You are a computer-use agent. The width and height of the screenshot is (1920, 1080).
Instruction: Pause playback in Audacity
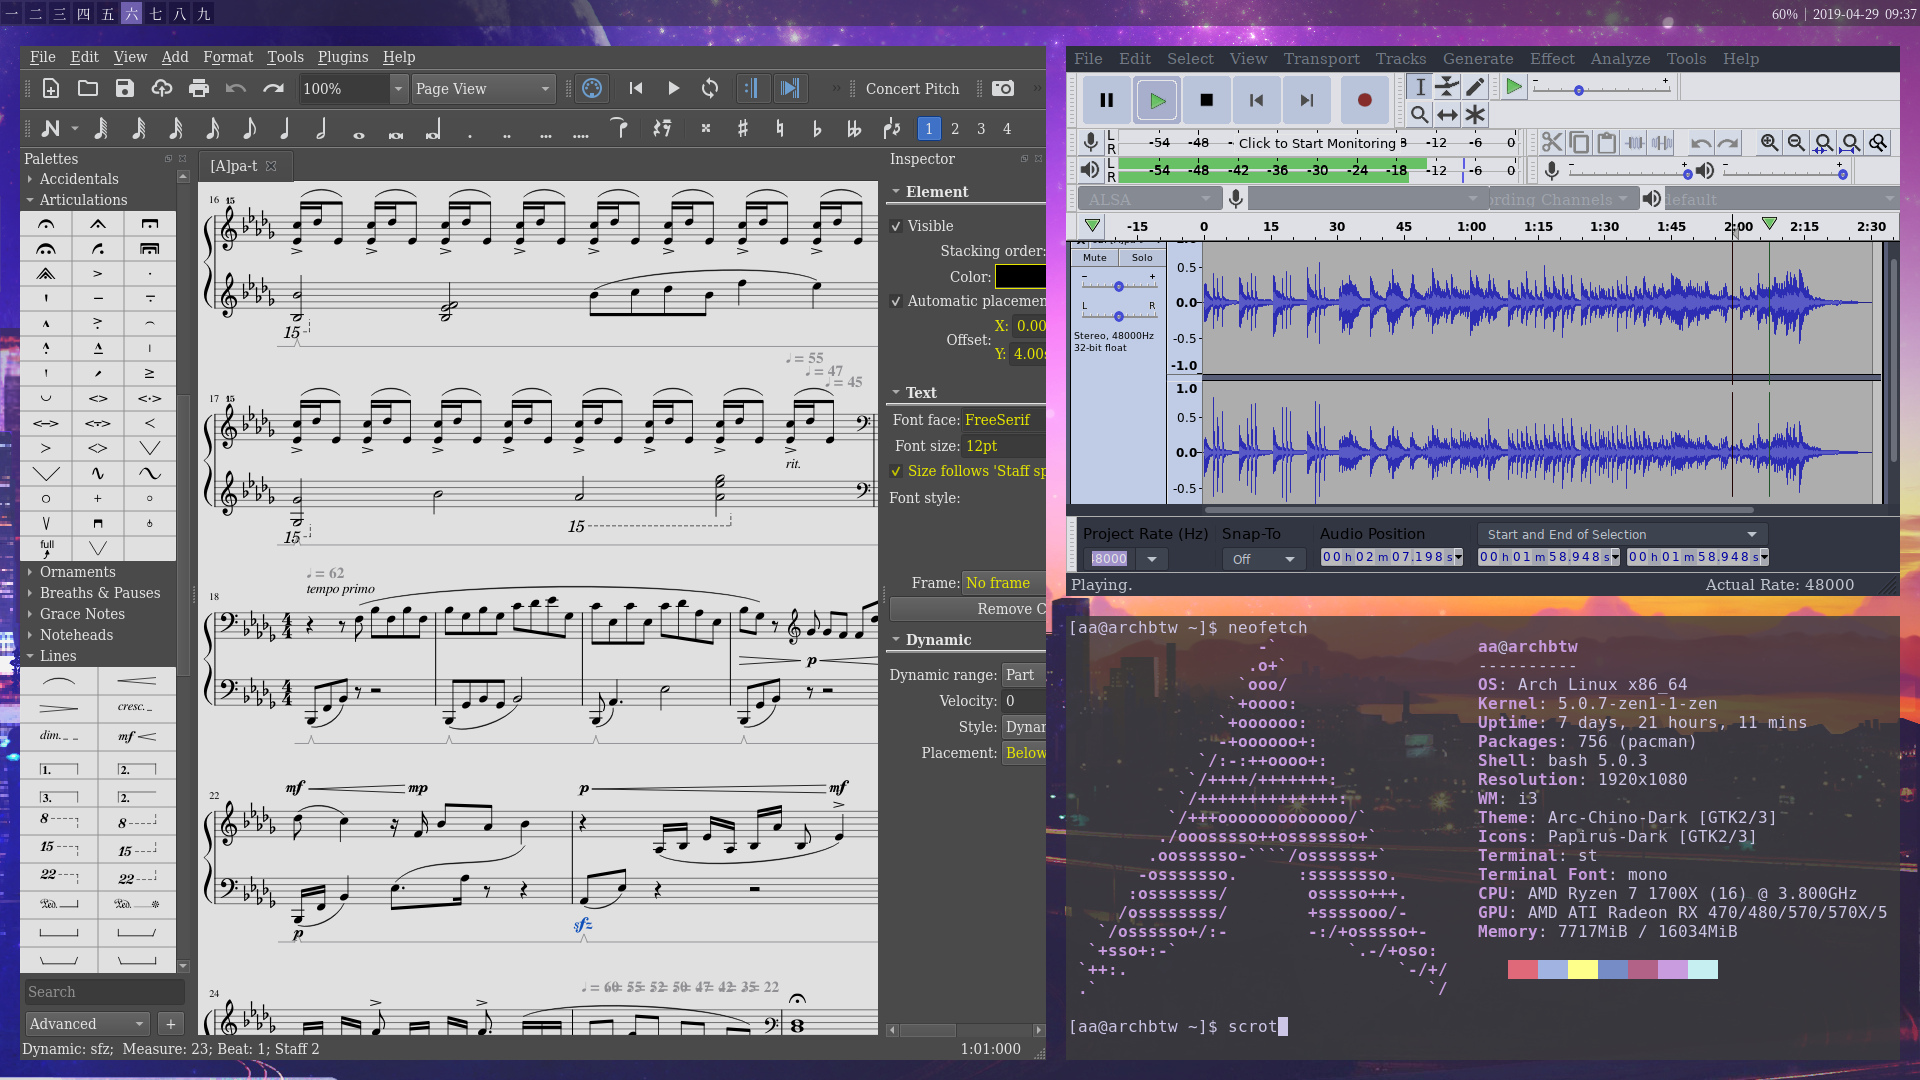pos(1107,100)
